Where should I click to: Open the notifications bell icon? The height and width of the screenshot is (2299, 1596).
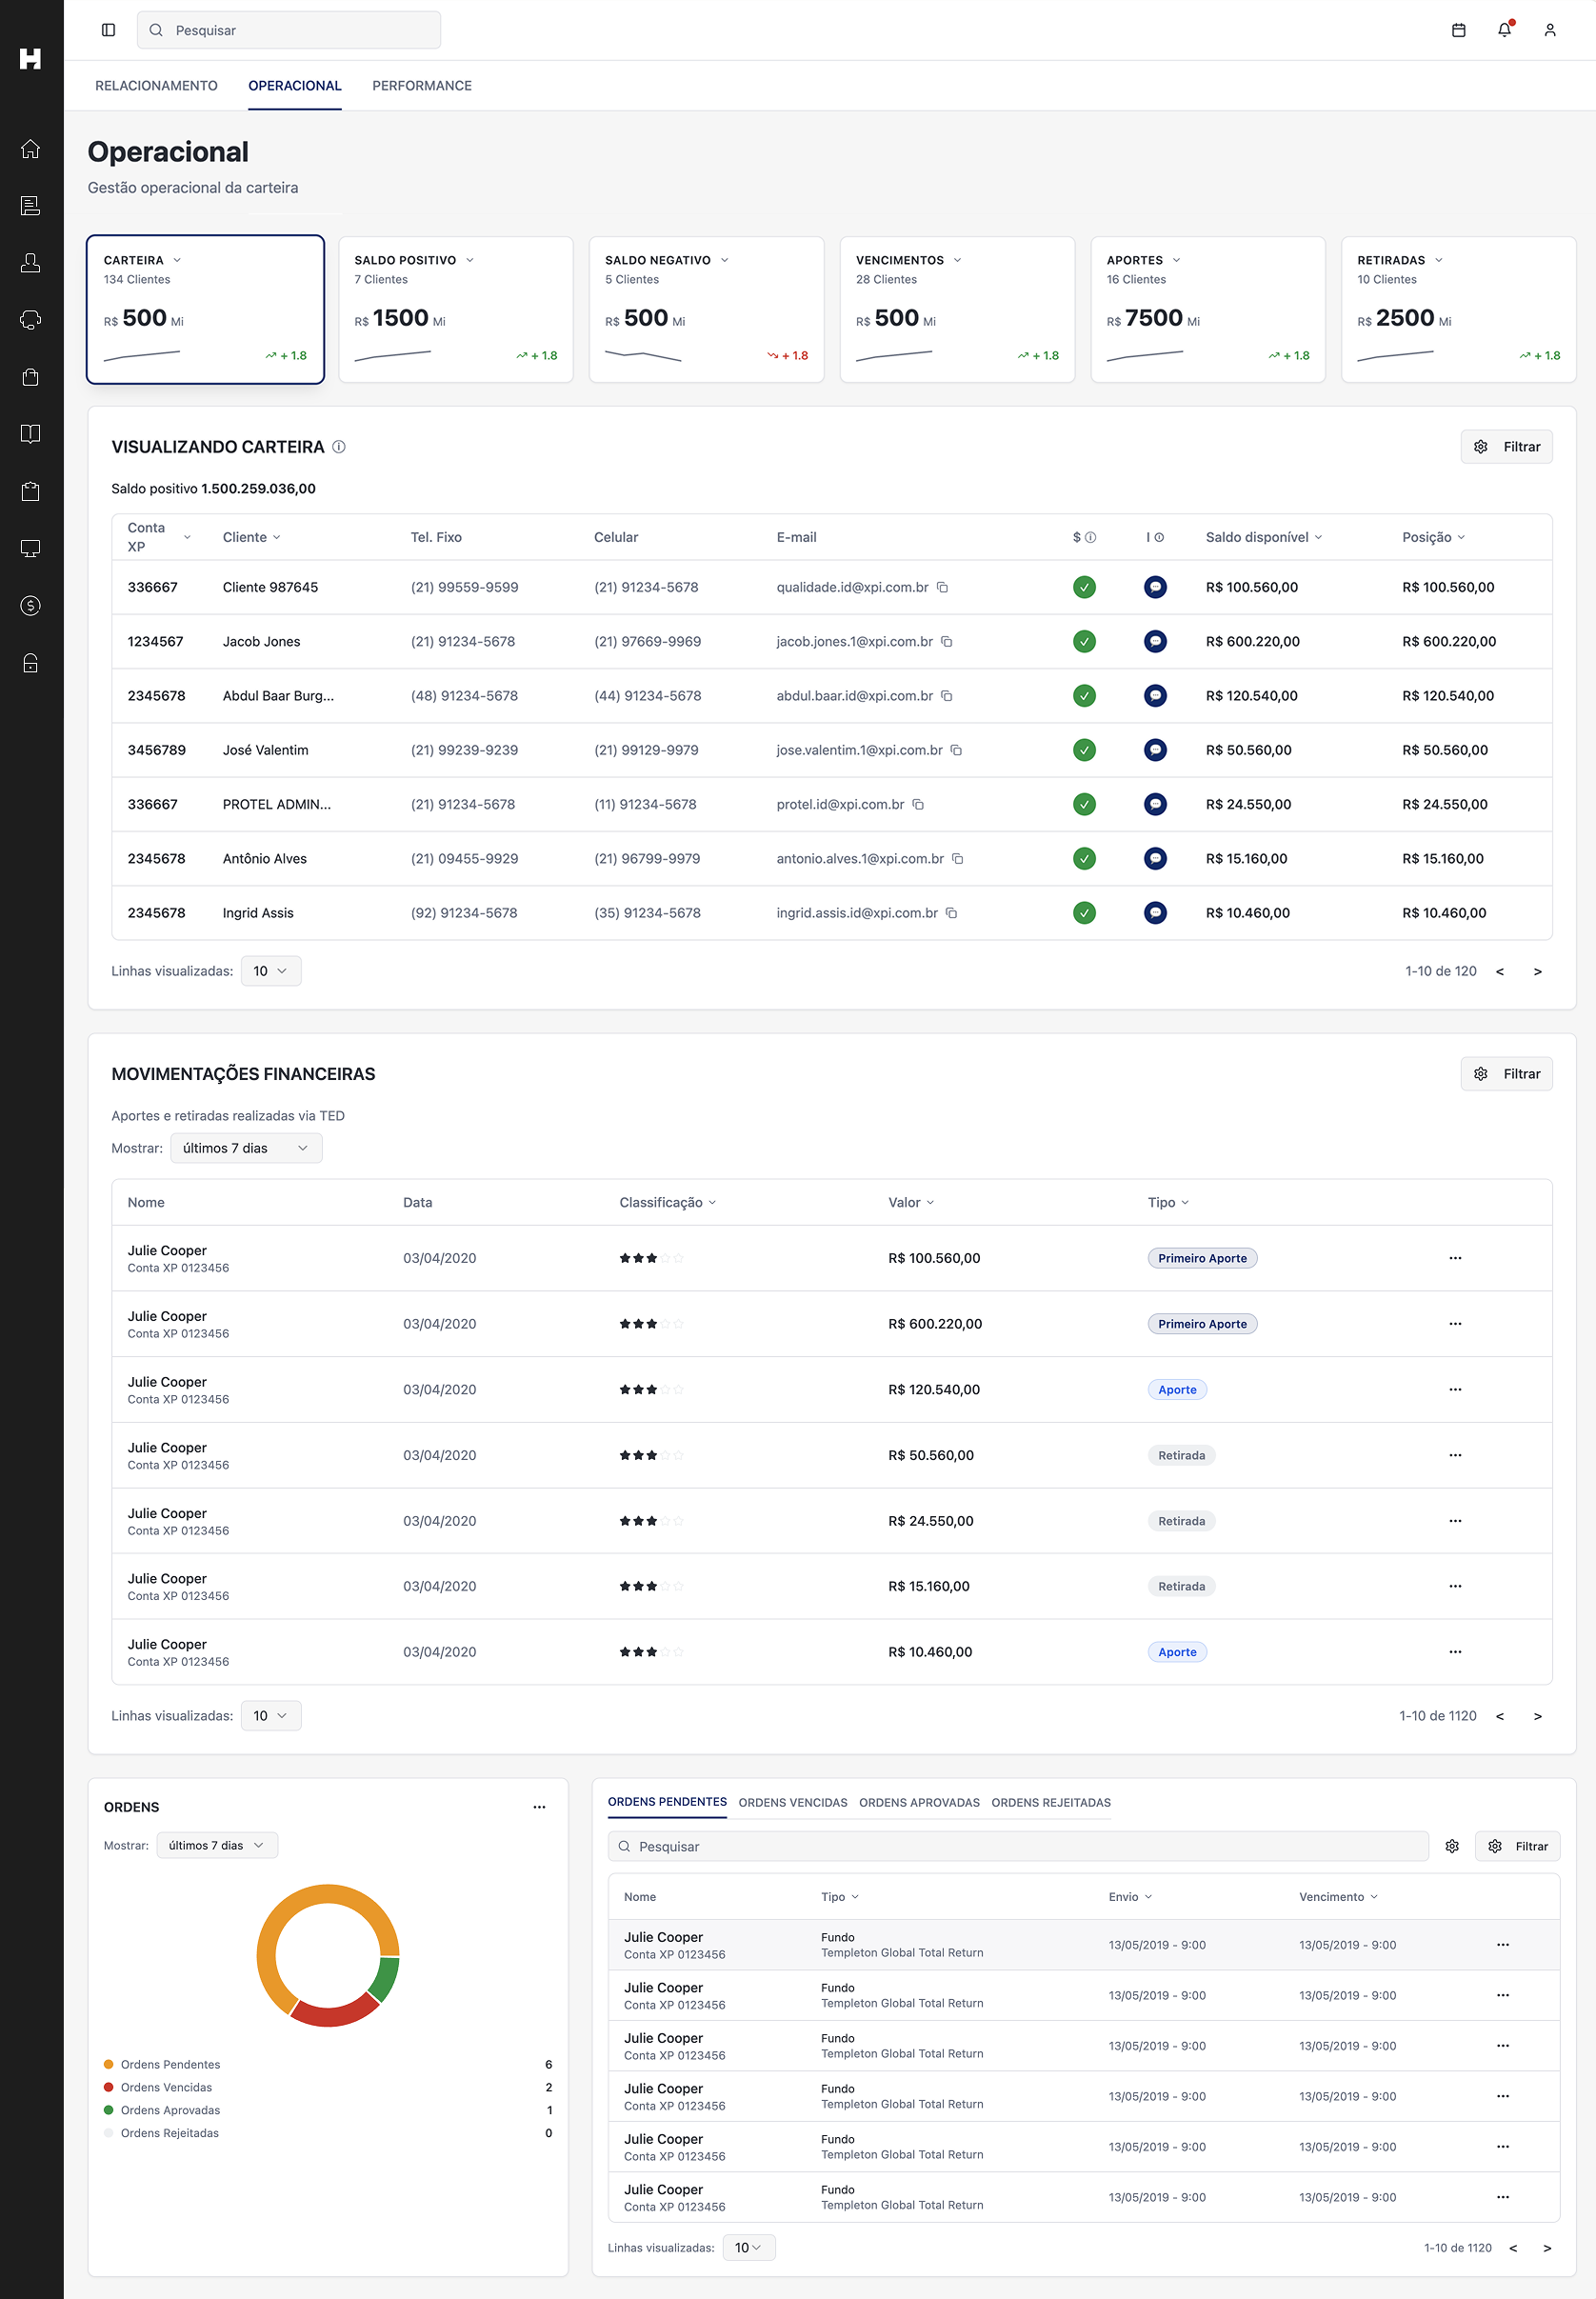1504,30
